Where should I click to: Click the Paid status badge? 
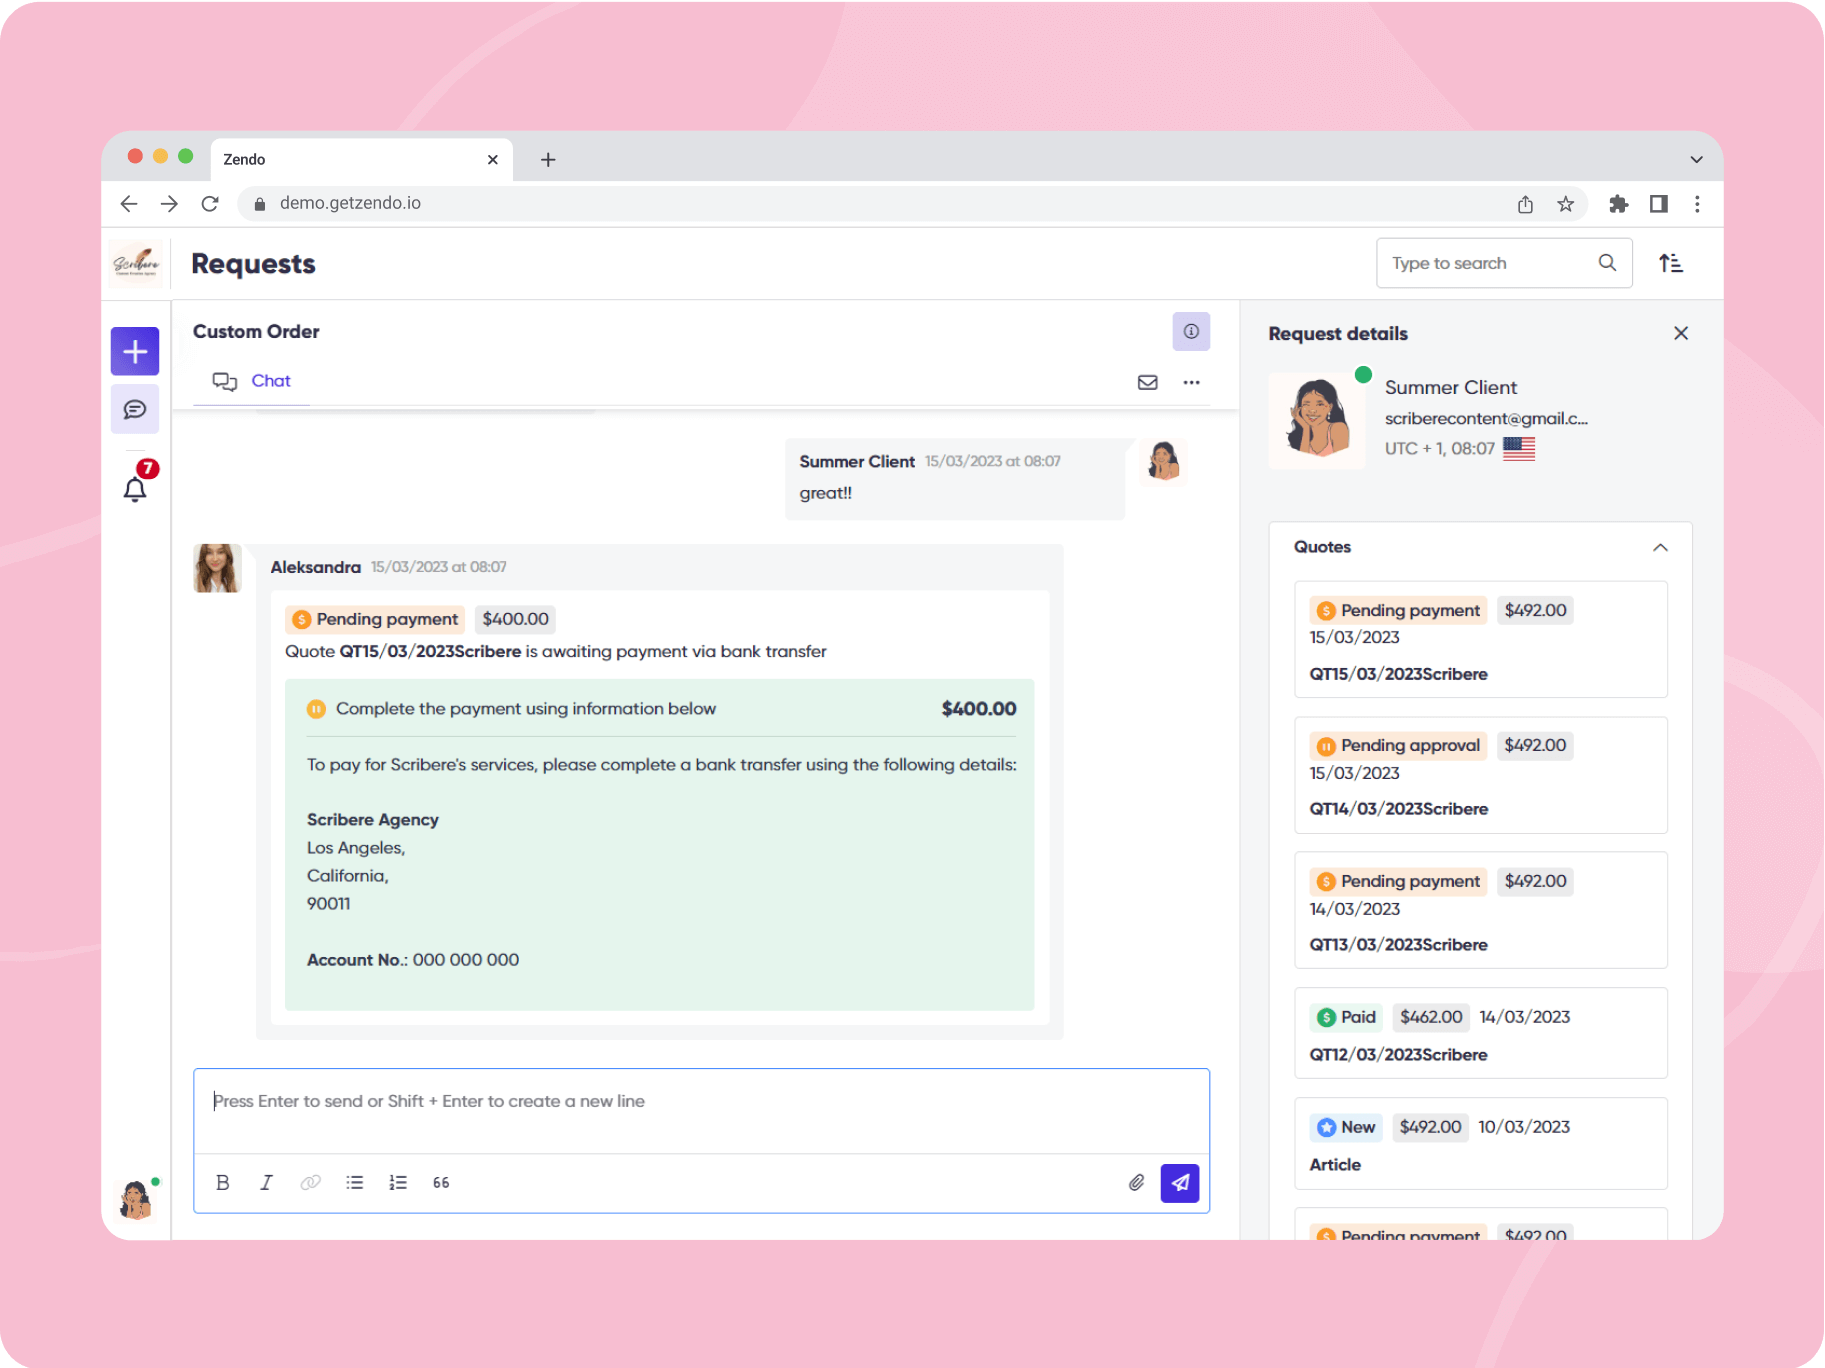[x=1347, y=1017]
